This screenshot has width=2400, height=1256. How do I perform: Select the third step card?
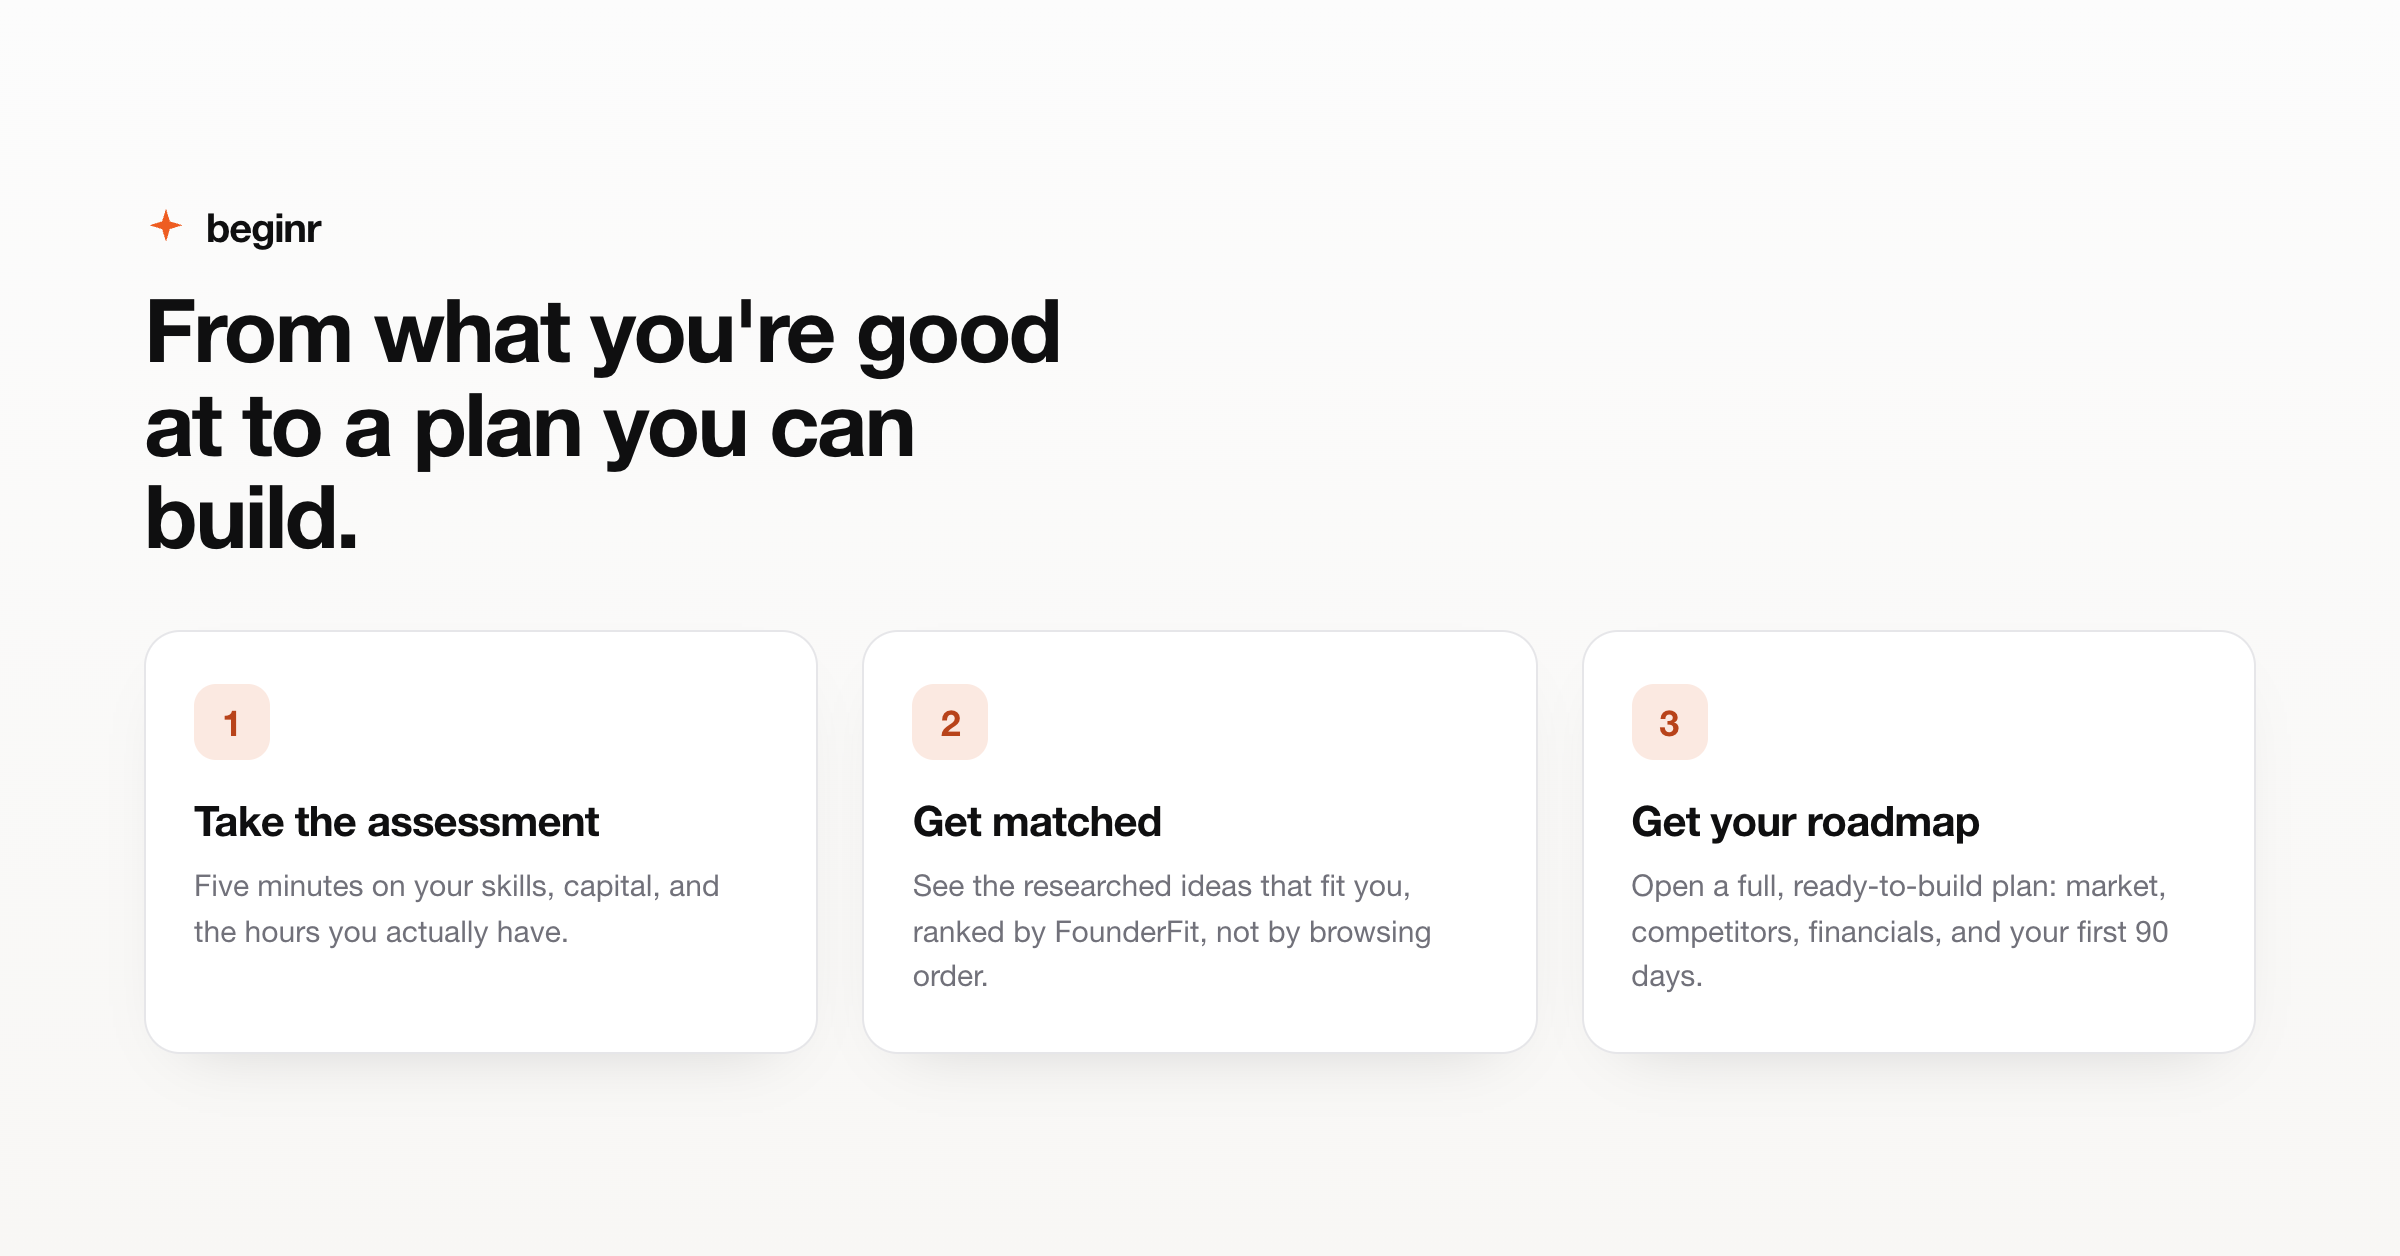(1919, 841)
